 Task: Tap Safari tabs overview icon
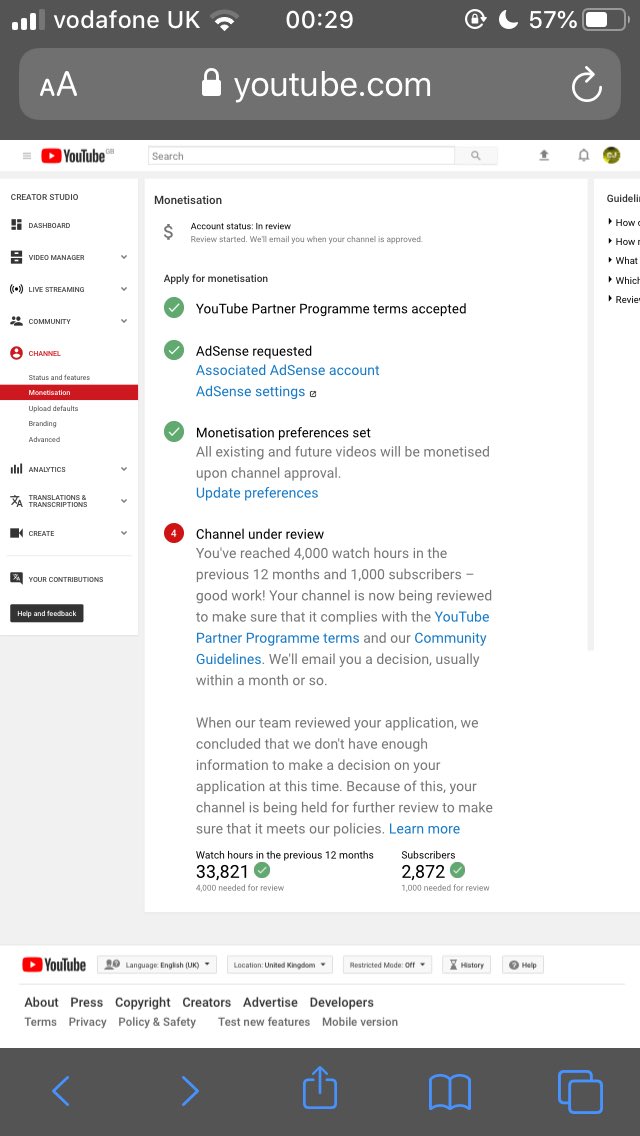click(x=580, y=1092)
